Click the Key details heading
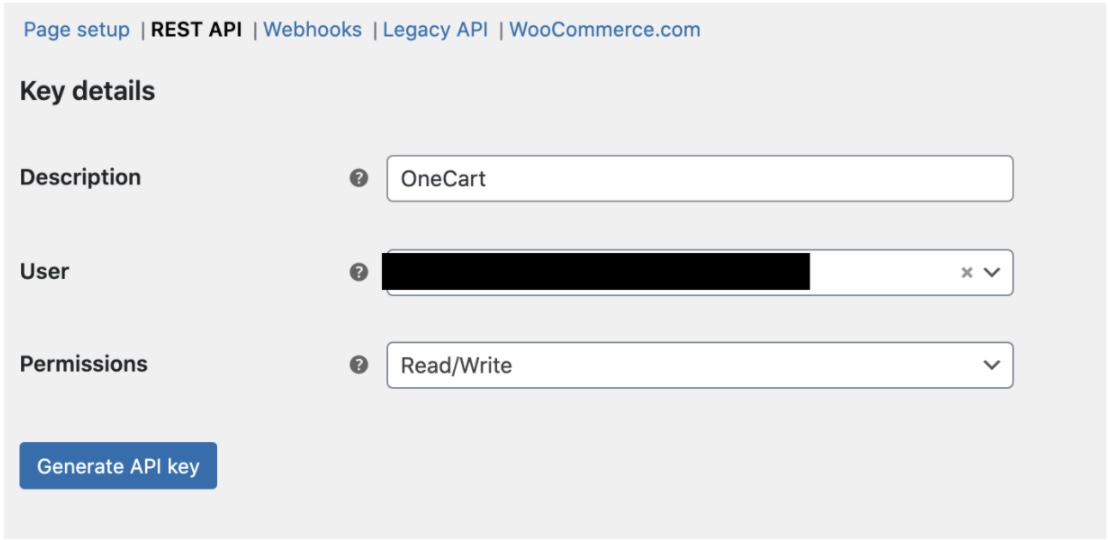Image resolution: width=1108 pixels, height=540 pixels. coord(87,92)
